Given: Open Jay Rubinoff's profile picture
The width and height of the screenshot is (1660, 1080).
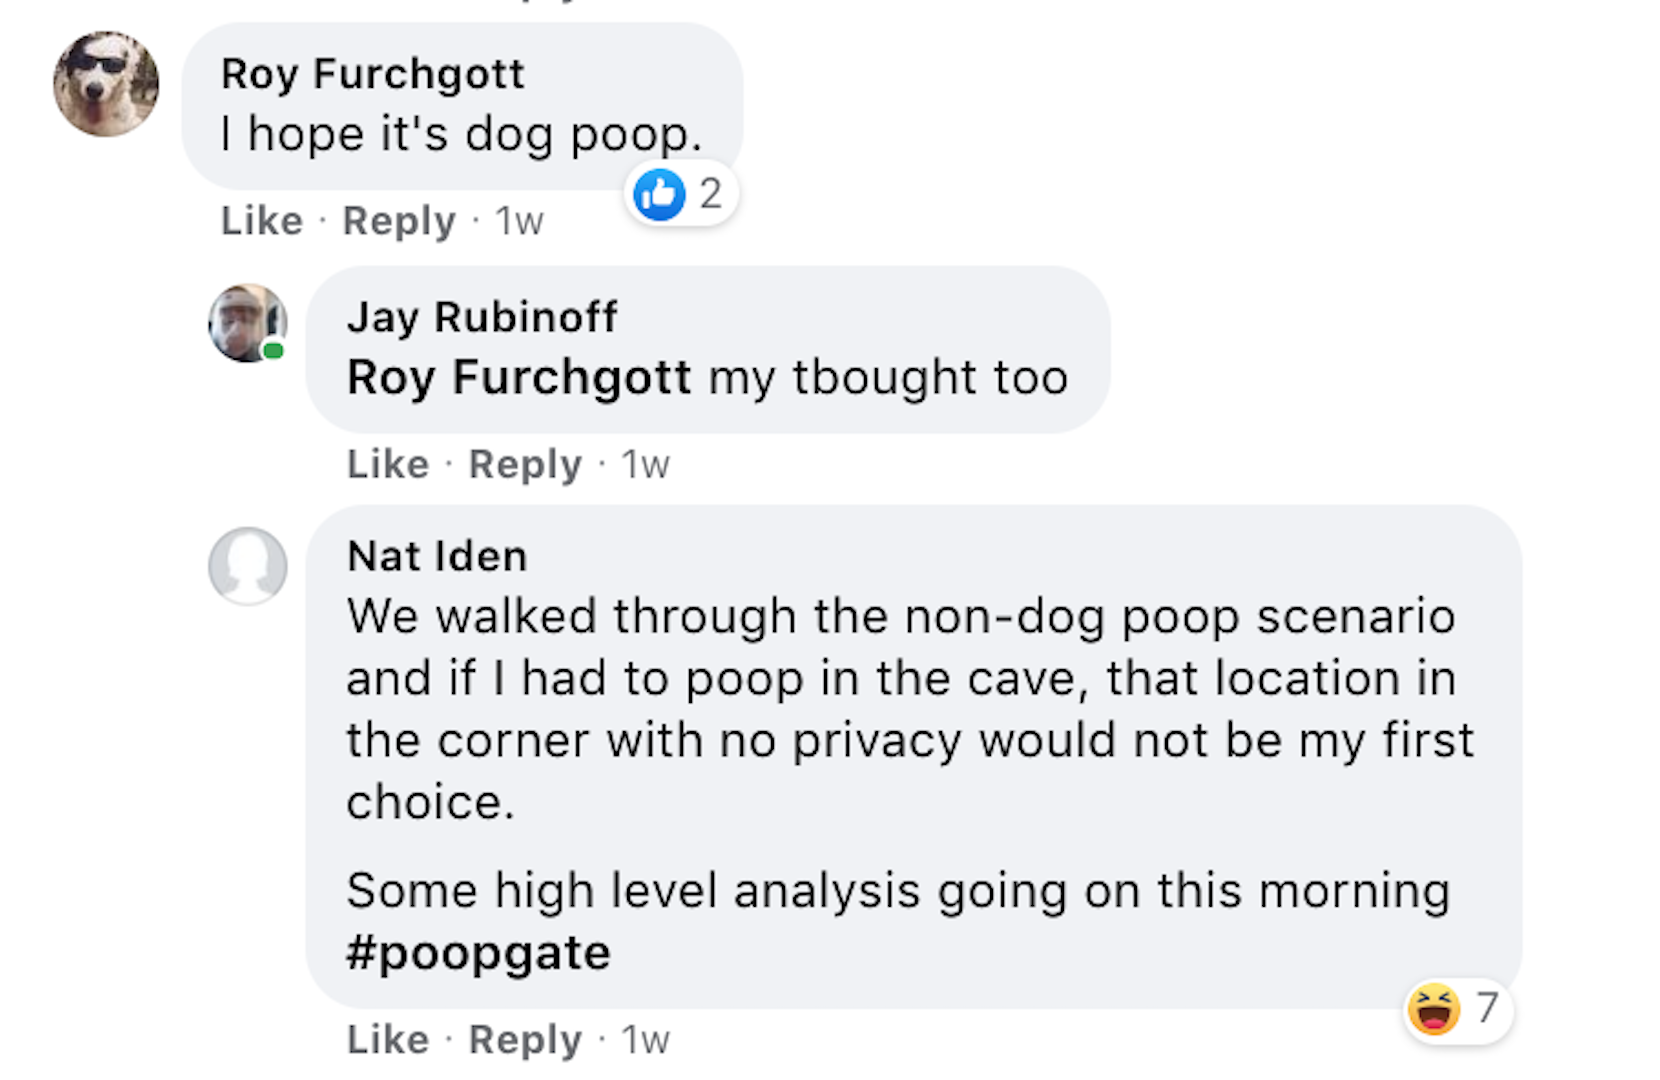Looking at the screenshot, I should [x=247, y=323].
